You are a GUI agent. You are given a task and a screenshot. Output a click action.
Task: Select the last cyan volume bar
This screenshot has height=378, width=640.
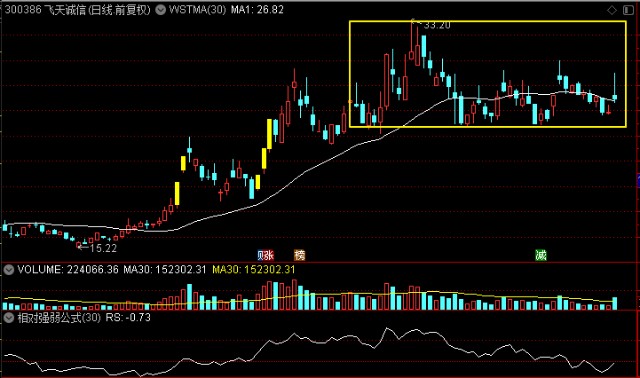(615, 303)
